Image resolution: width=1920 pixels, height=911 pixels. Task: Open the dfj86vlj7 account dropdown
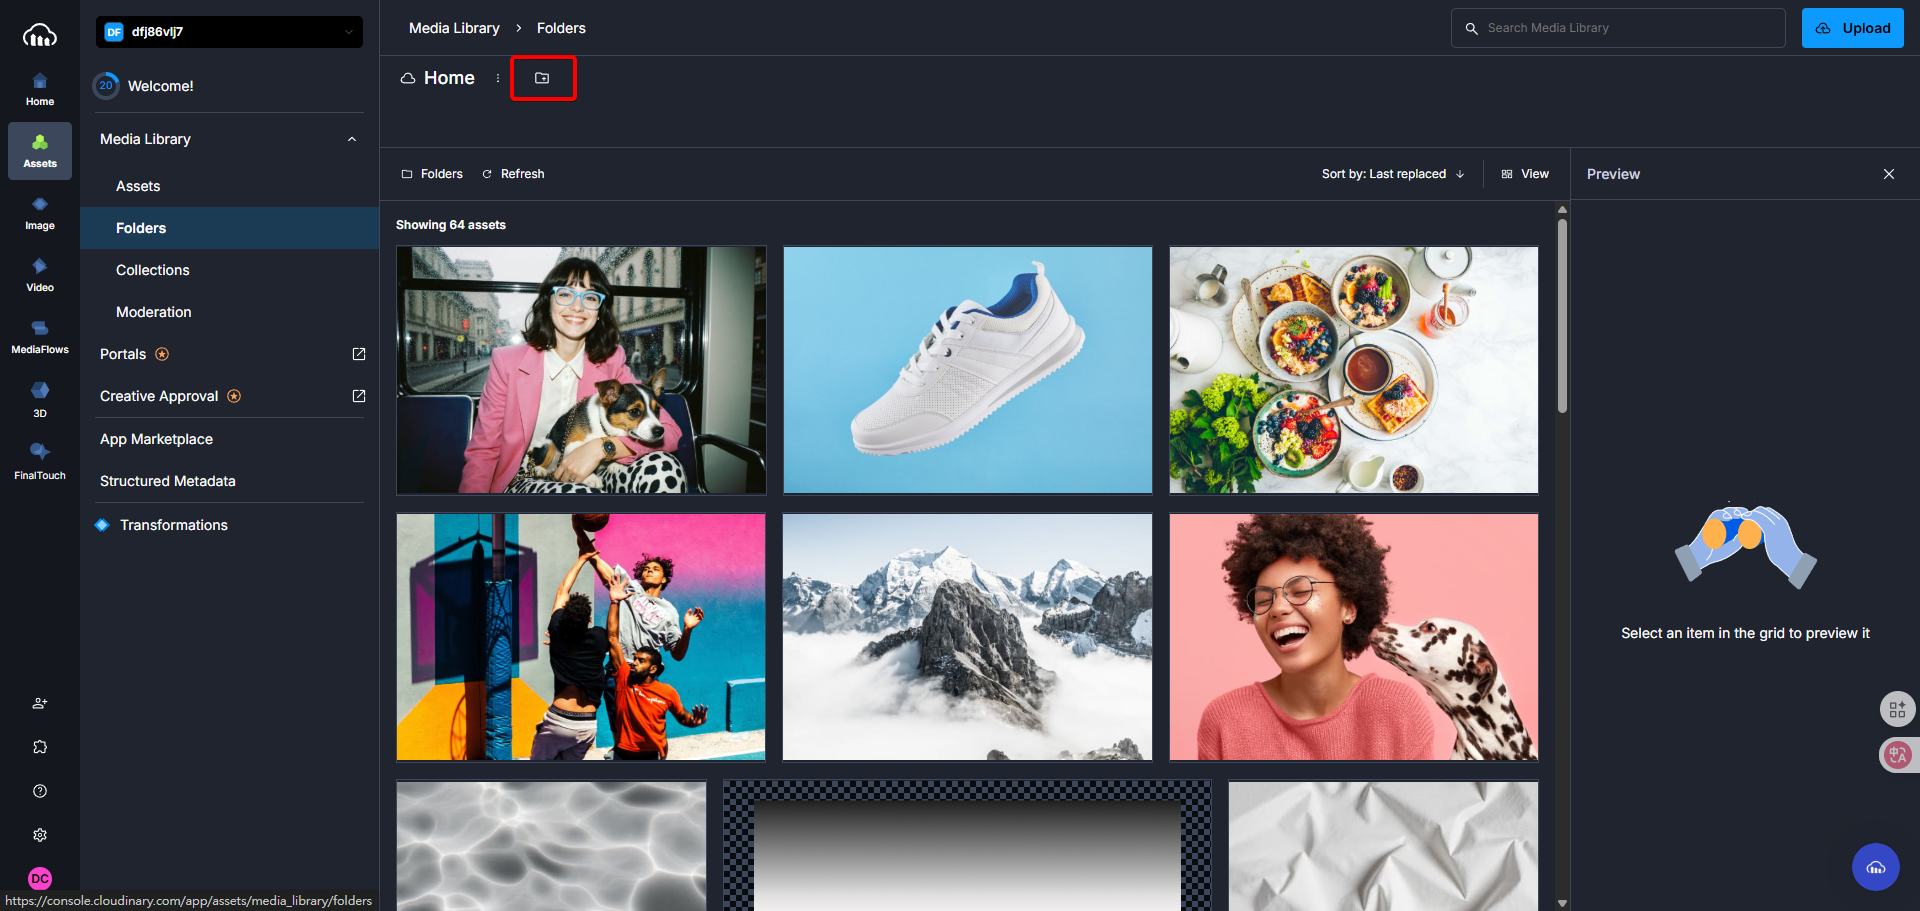pos(229,32)
